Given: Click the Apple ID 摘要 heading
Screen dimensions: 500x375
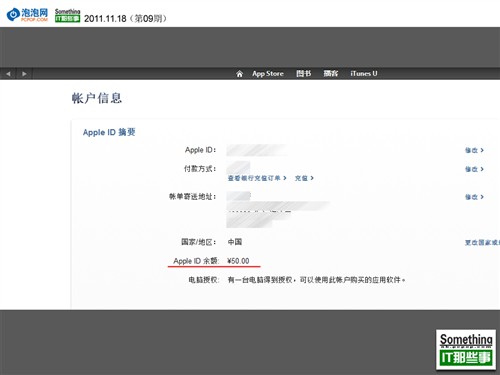Looking at the screenshot, I should tap(109, 132).
